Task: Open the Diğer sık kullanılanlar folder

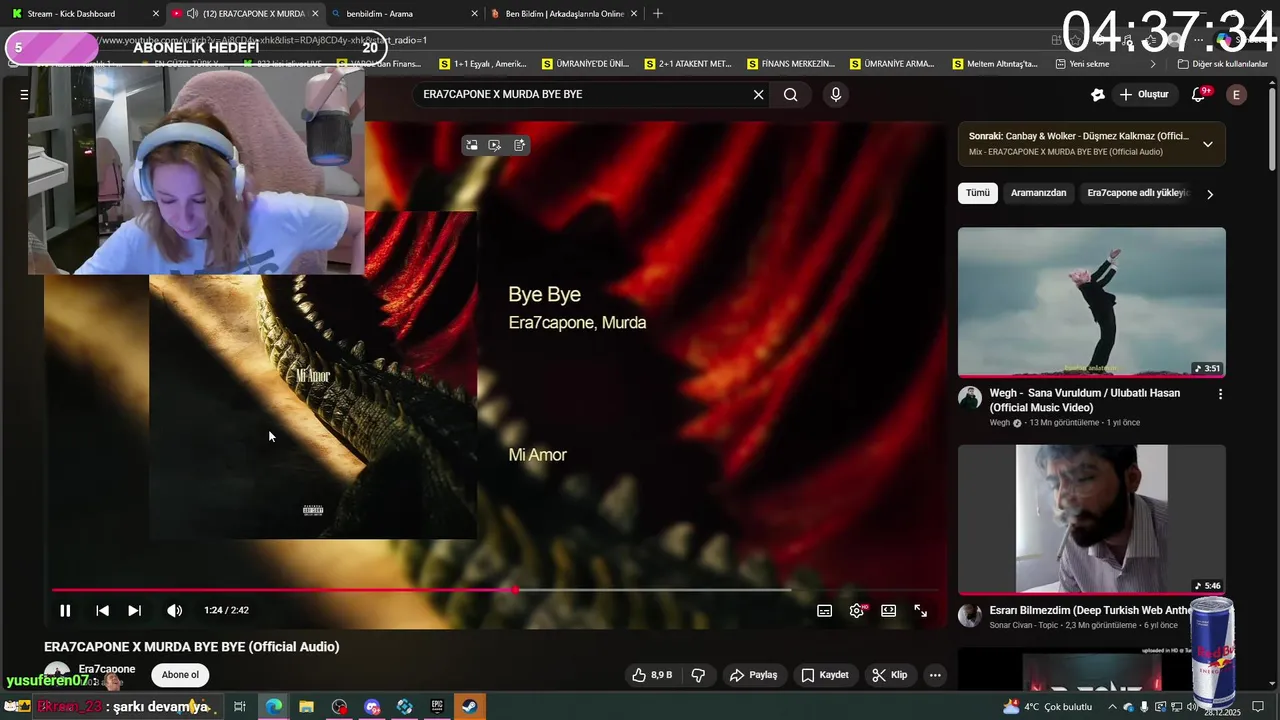Action: click(1222, 64)
